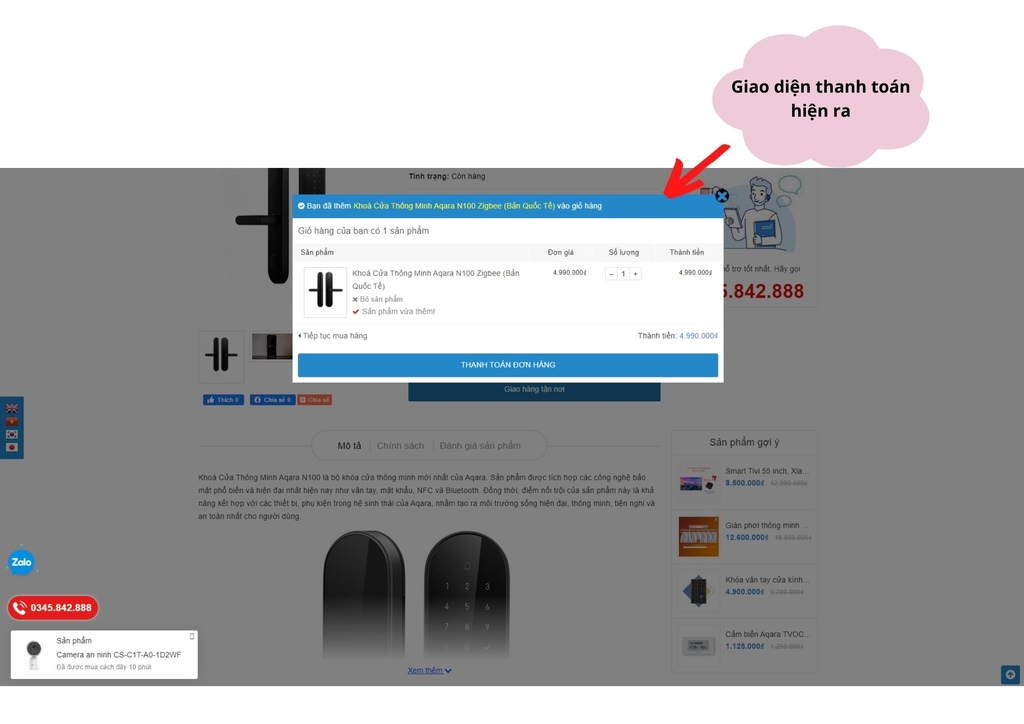Image resolution: width=1024 pixels, height=724 pixels.
Task: Switch language with the UK flag icon
Action: click(x=12, y=408)
